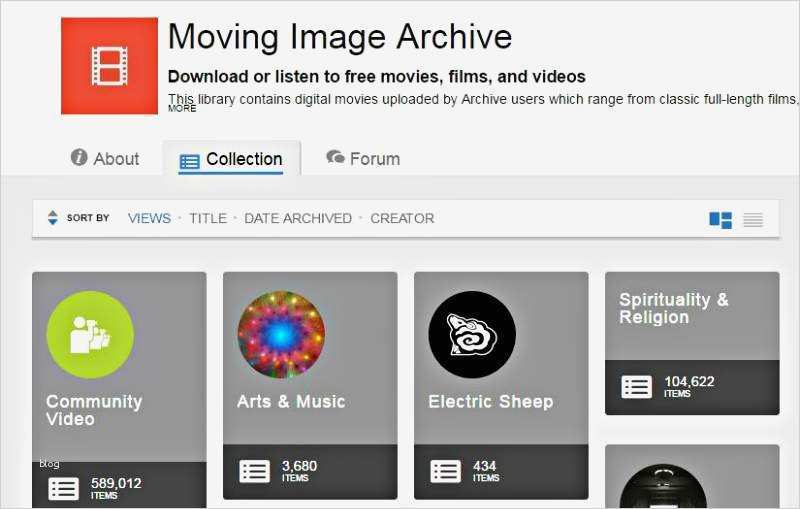Switch to tile grid view
The image size is (800, 509).
tap(720, 220)
